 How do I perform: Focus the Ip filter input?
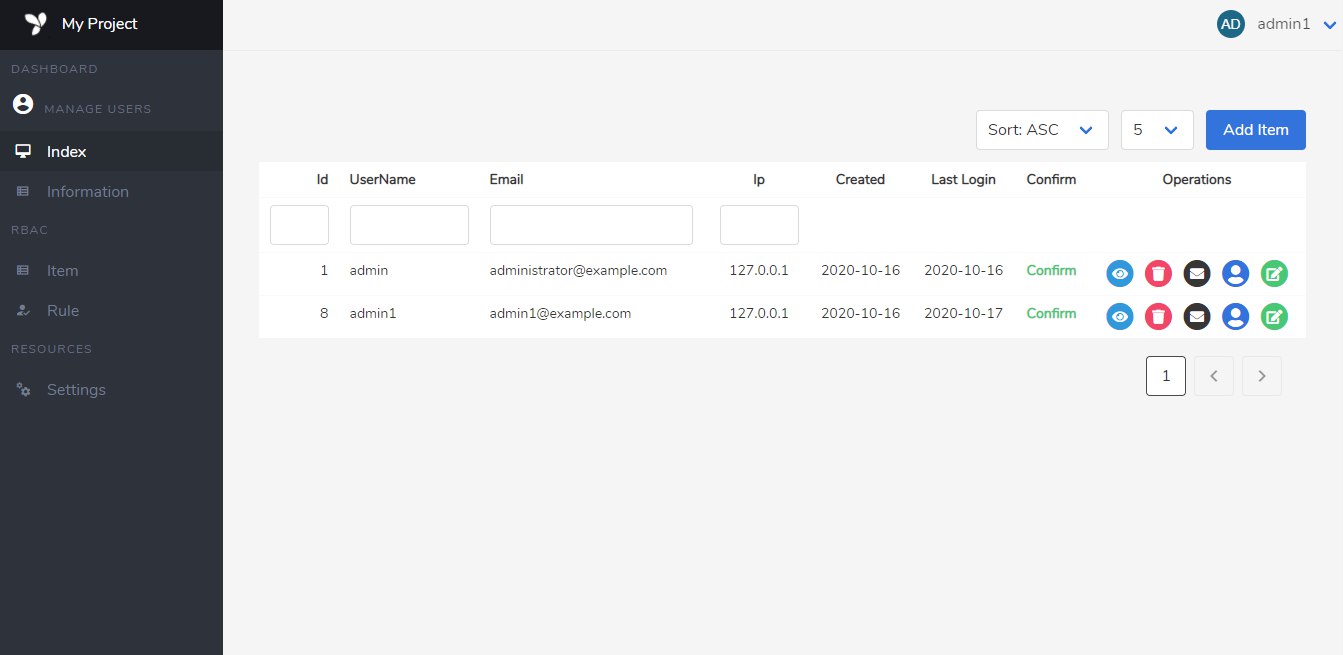[759, 225]
